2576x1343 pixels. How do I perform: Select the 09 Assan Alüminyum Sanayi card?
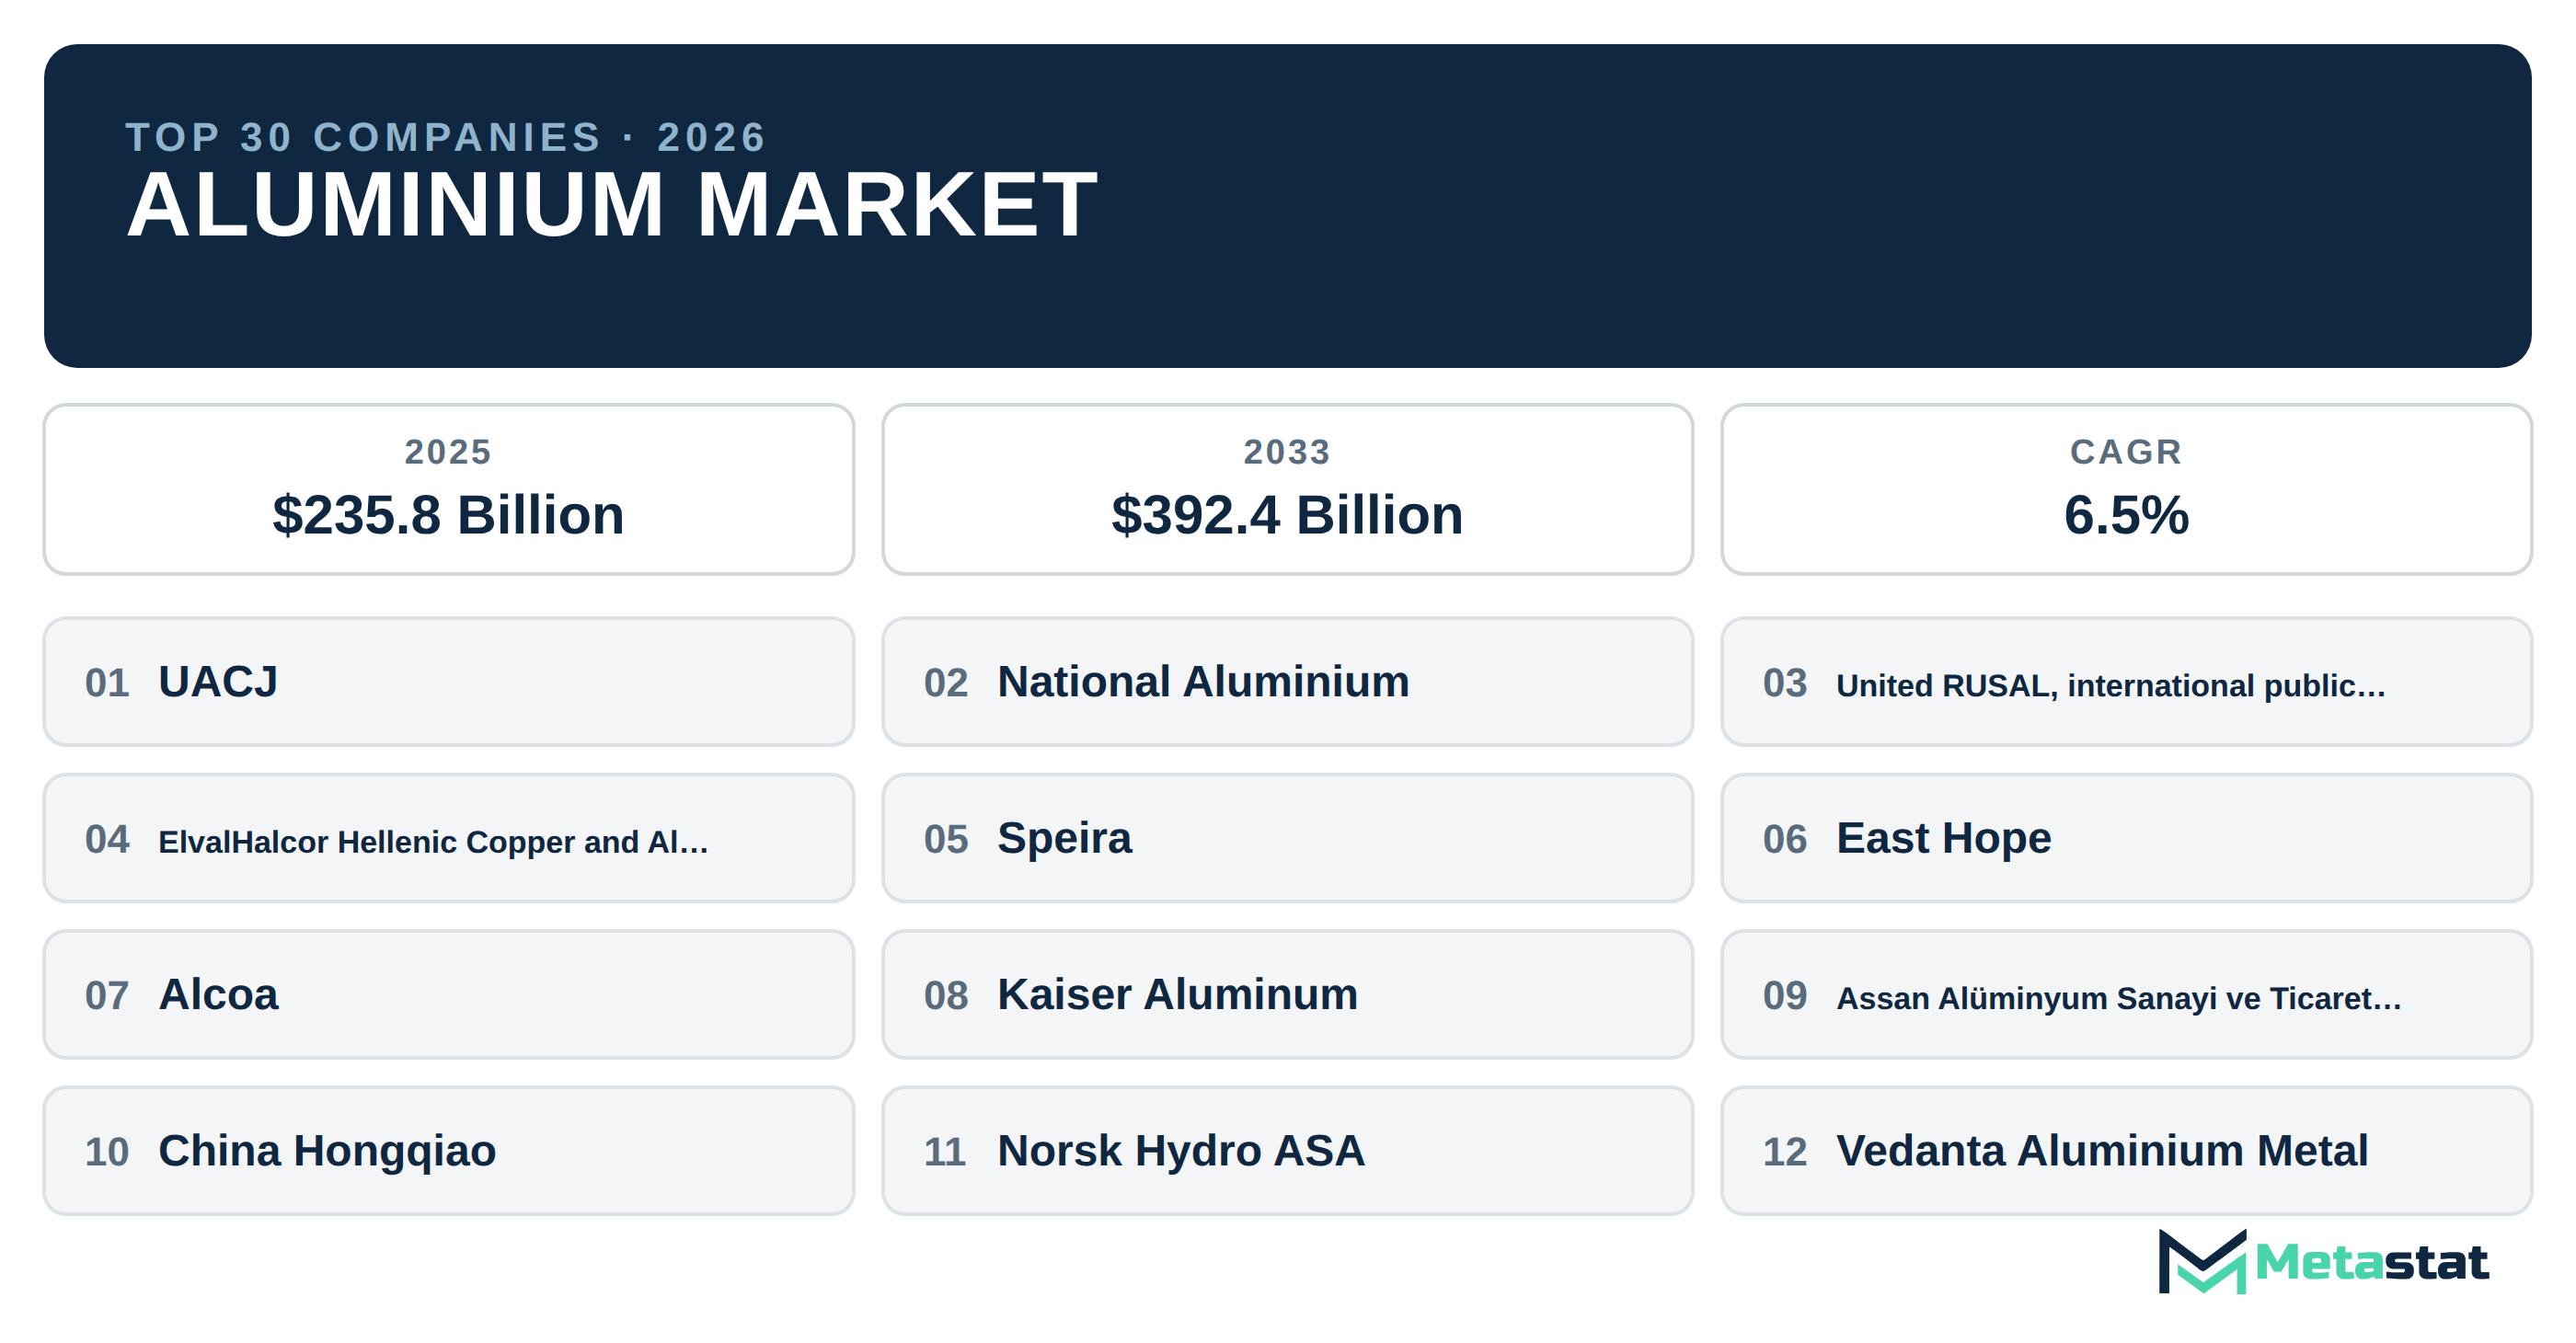click(2126, 994)
